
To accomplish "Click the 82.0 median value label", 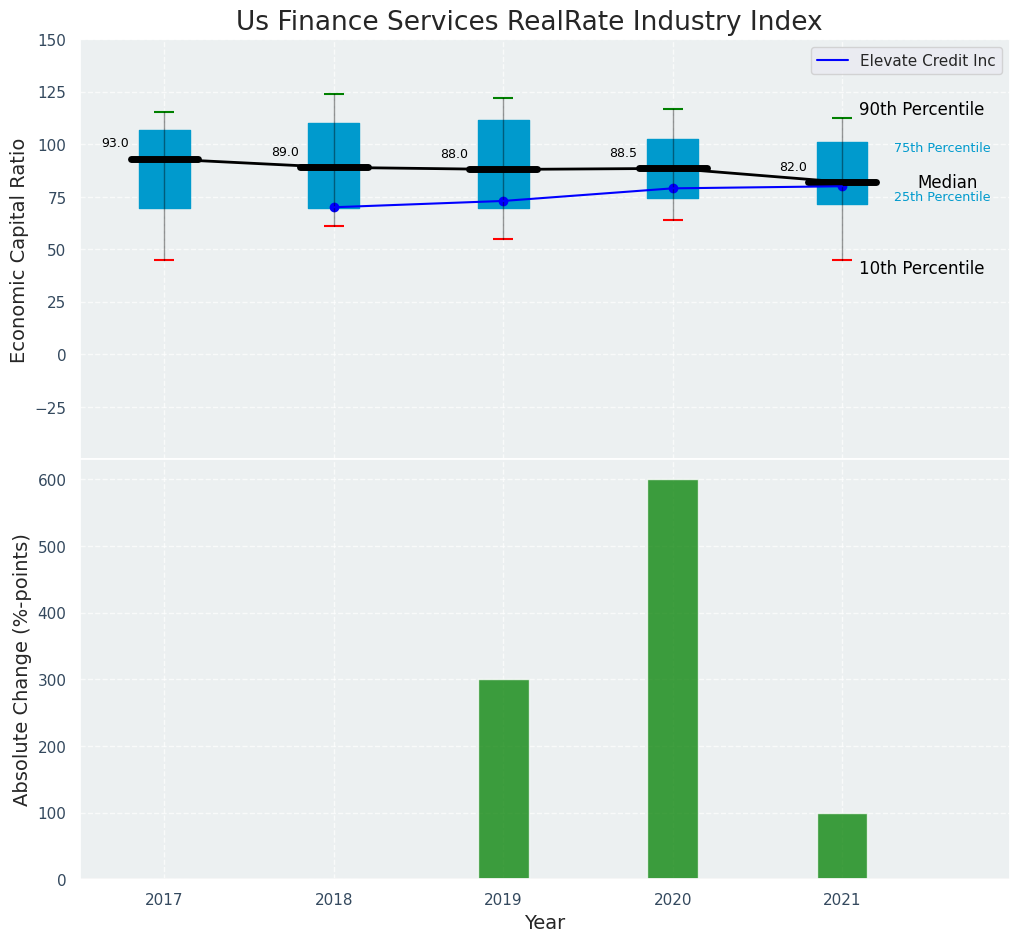I will click(793, 167).
